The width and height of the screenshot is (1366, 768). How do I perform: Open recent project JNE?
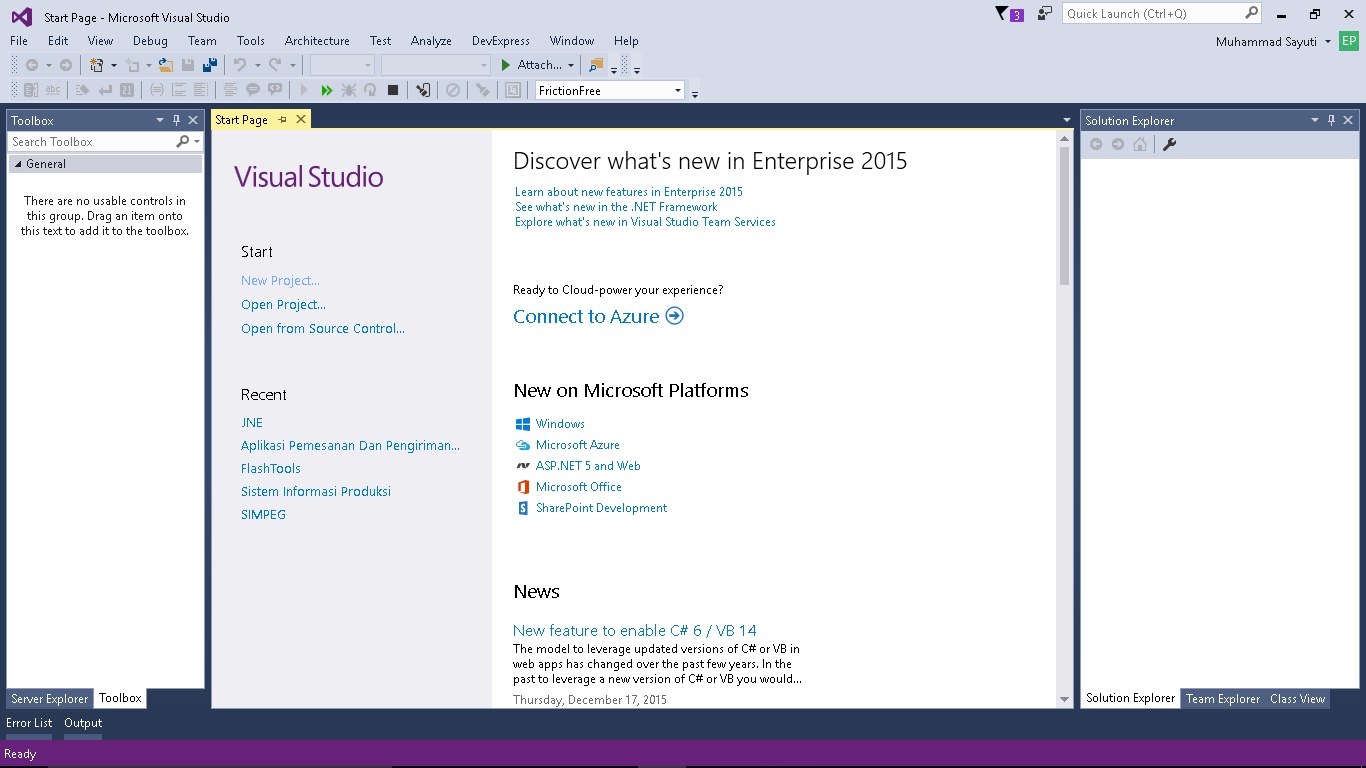pos(252,423)
